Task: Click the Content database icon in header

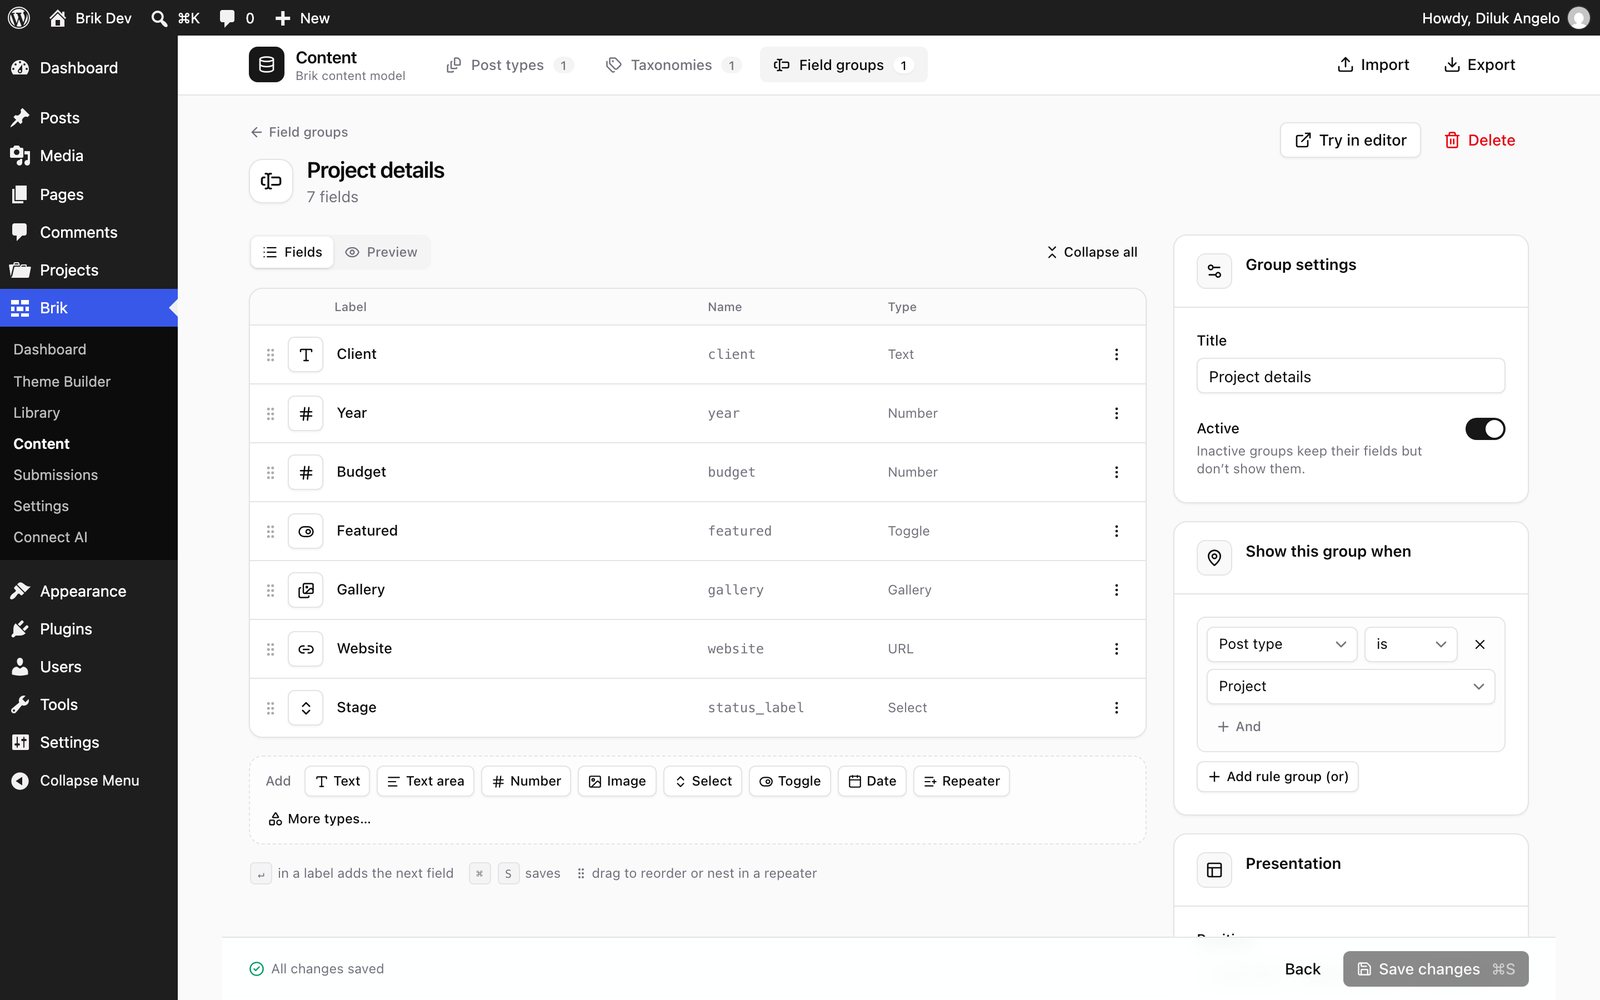Action: tap(266, 65)
